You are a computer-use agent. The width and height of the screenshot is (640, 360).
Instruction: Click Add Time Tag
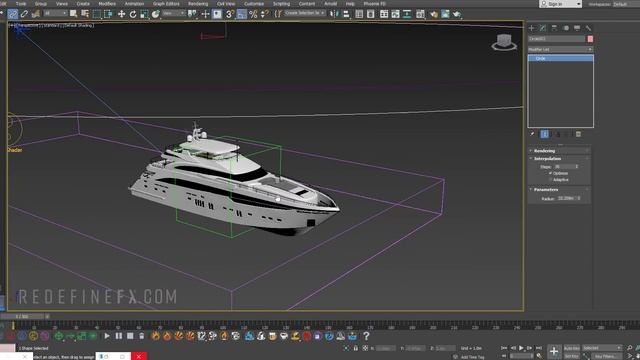tap(472, 357)
